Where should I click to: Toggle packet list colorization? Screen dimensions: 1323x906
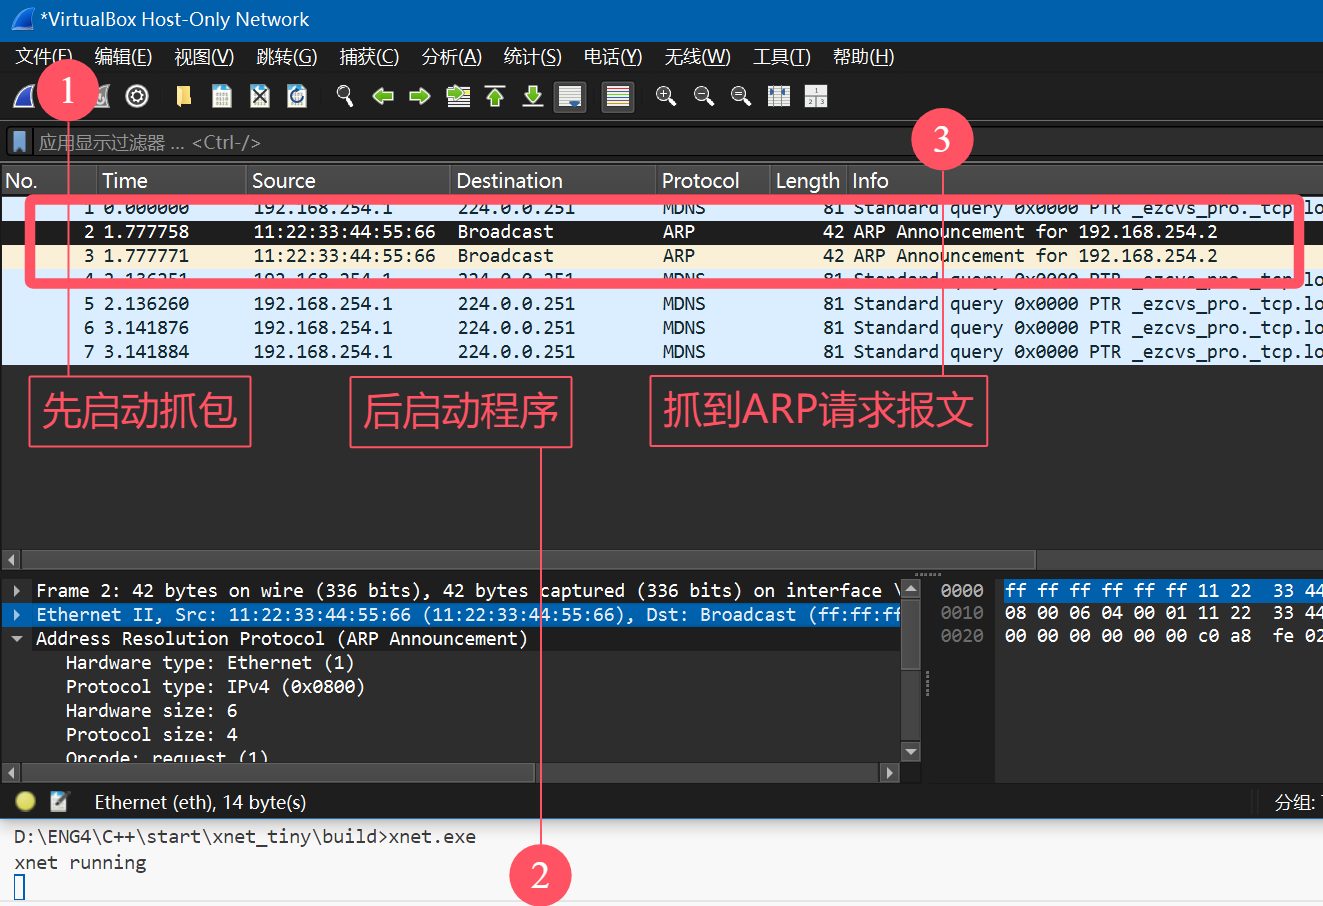(x=618, y=96)
